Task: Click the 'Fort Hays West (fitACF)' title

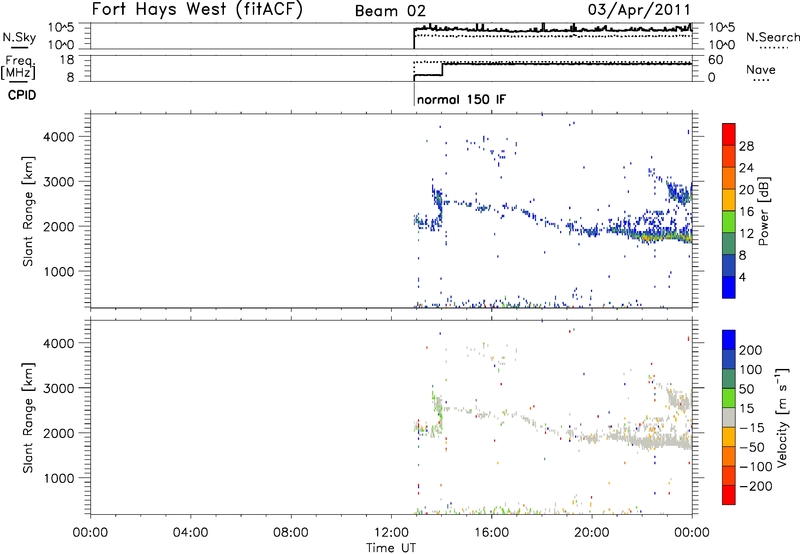Action: (x=197, y=9)
